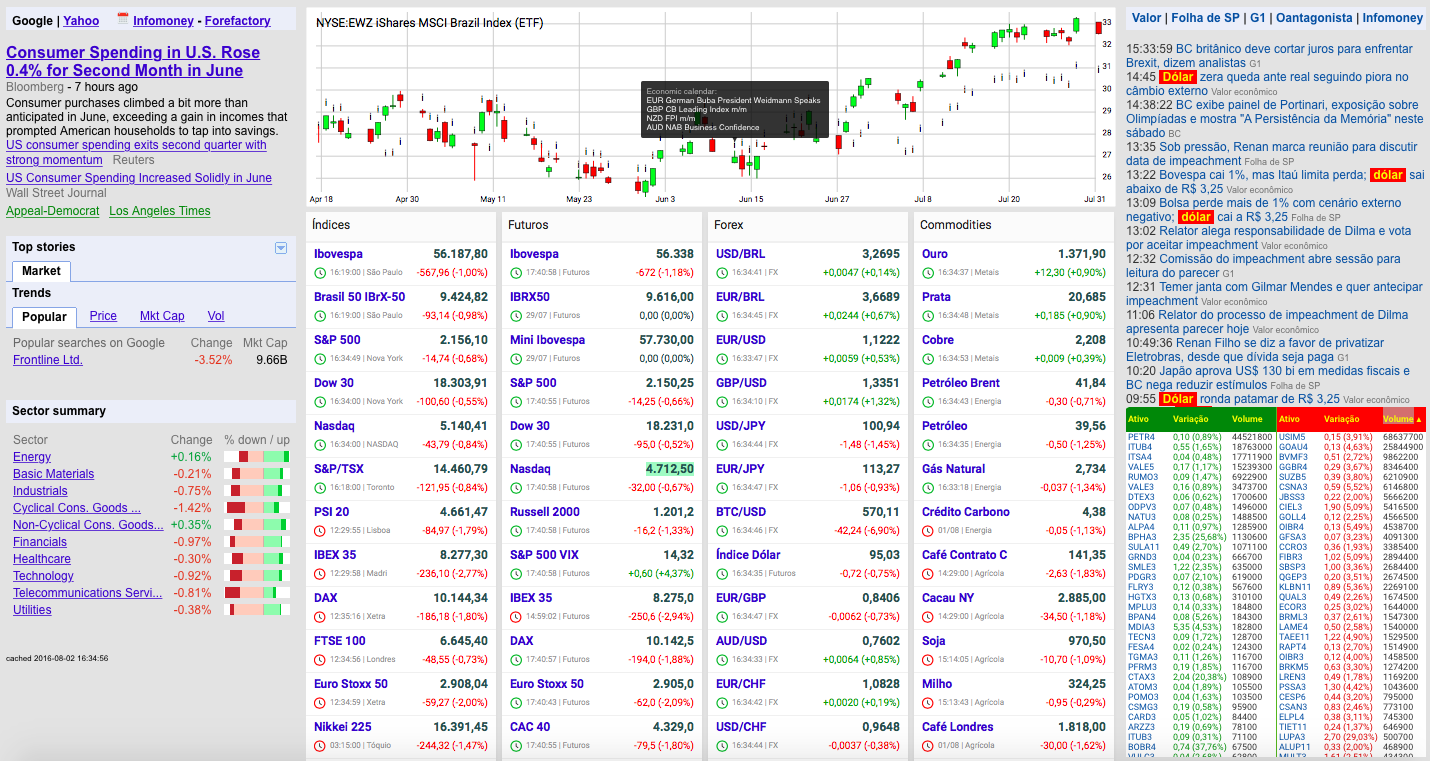
Task: Click the clock icon under S&P/TSX
Action: click(320, 487)
